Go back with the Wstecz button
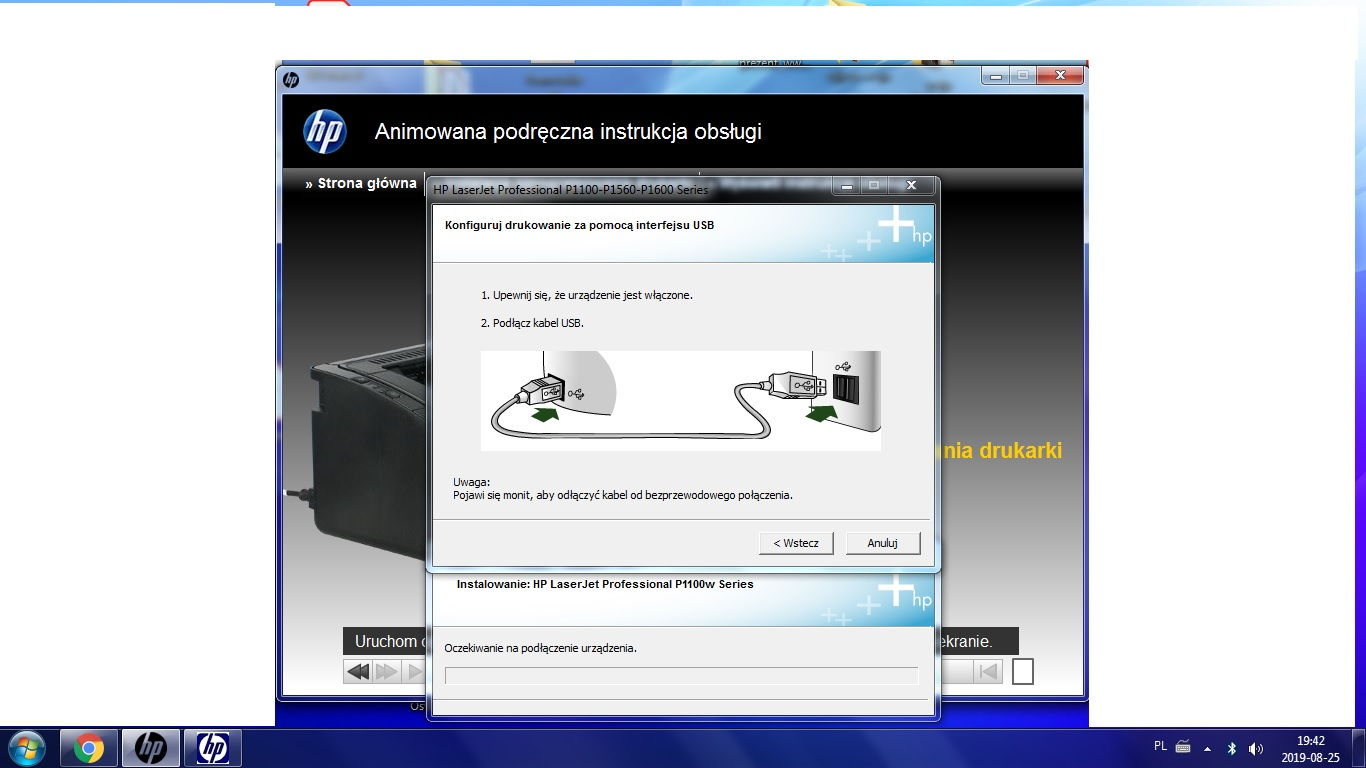1366x768 pixels. [x=796, y=543]
